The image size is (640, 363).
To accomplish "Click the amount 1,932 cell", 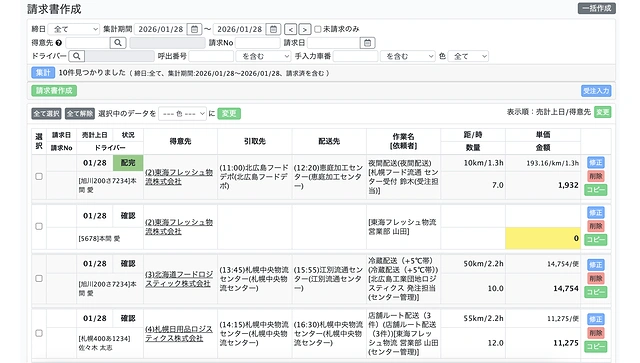I will [543, 185].
